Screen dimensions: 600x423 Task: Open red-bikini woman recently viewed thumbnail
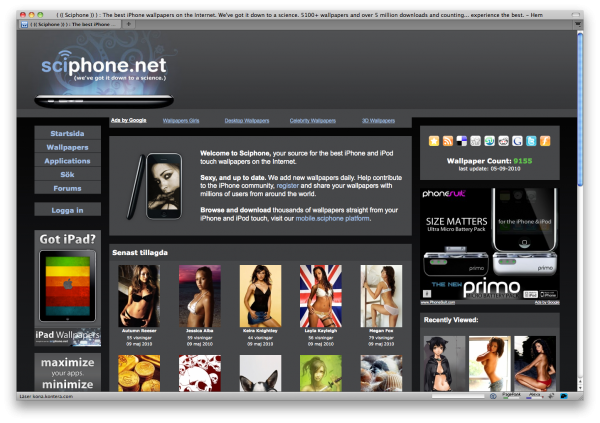(535, 363)
